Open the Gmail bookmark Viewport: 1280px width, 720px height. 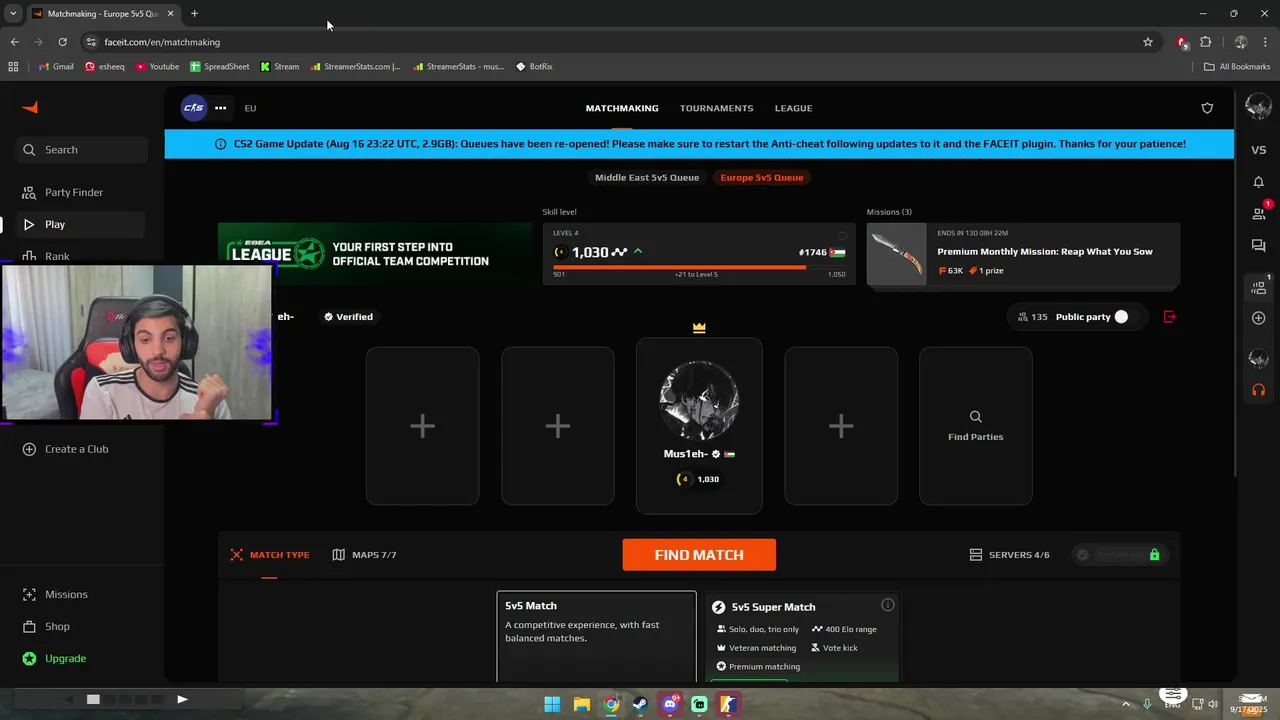pos(56,67)
